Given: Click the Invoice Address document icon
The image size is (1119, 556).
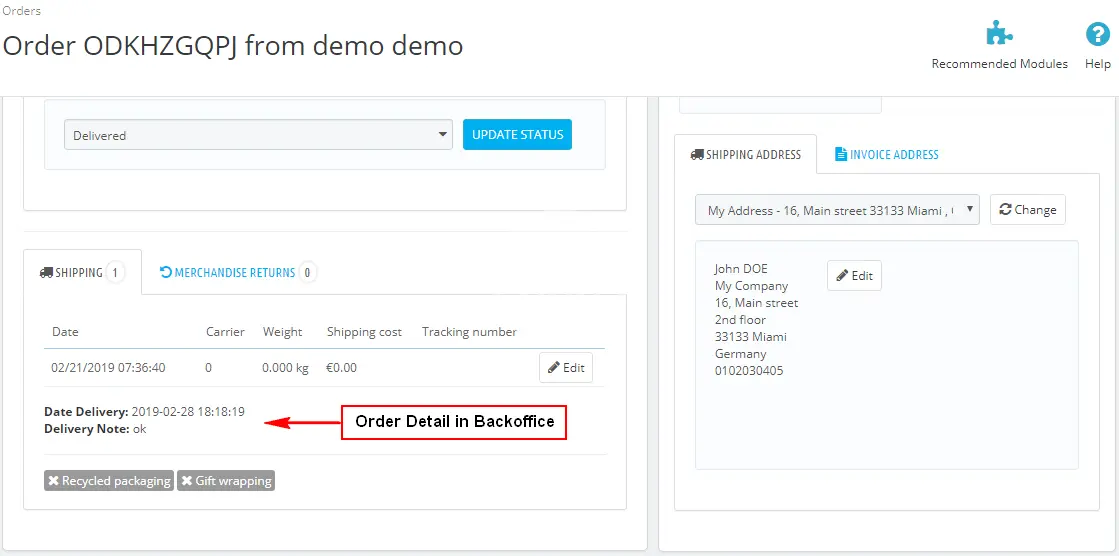Looking at the screenshot, I should (841, 155).
